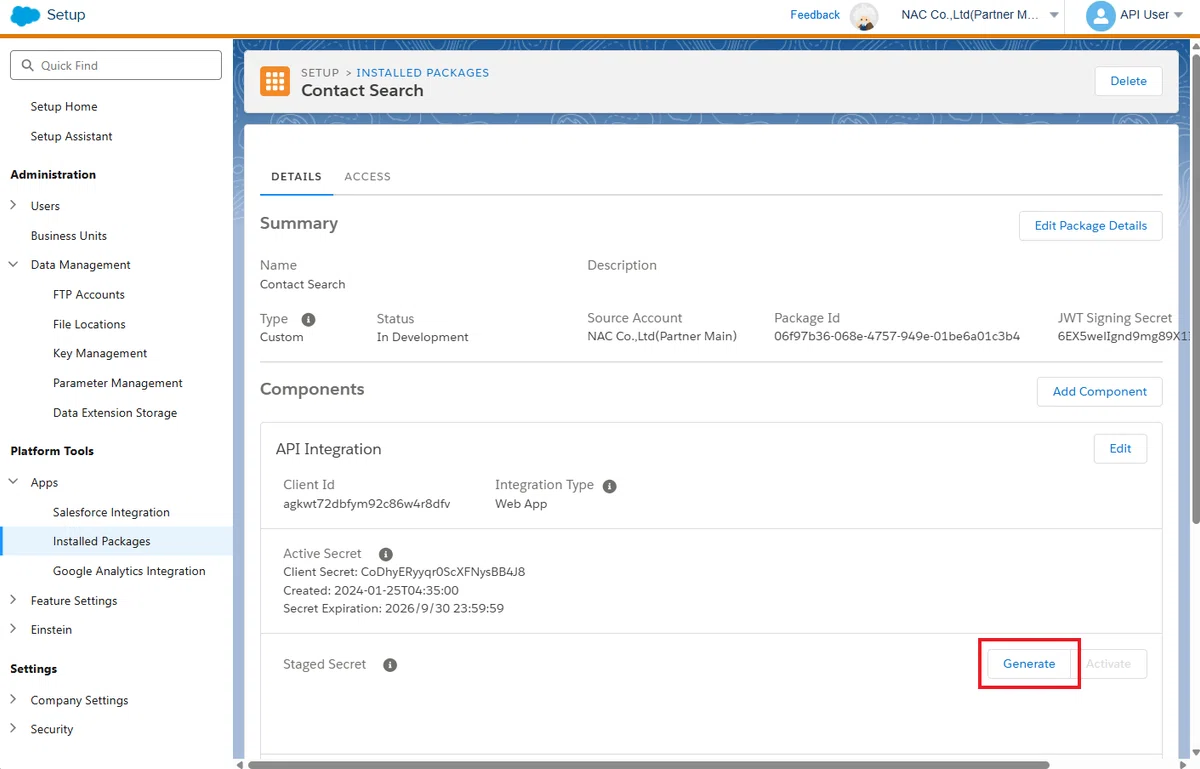Collapse the Data Management section

(13, 265)
